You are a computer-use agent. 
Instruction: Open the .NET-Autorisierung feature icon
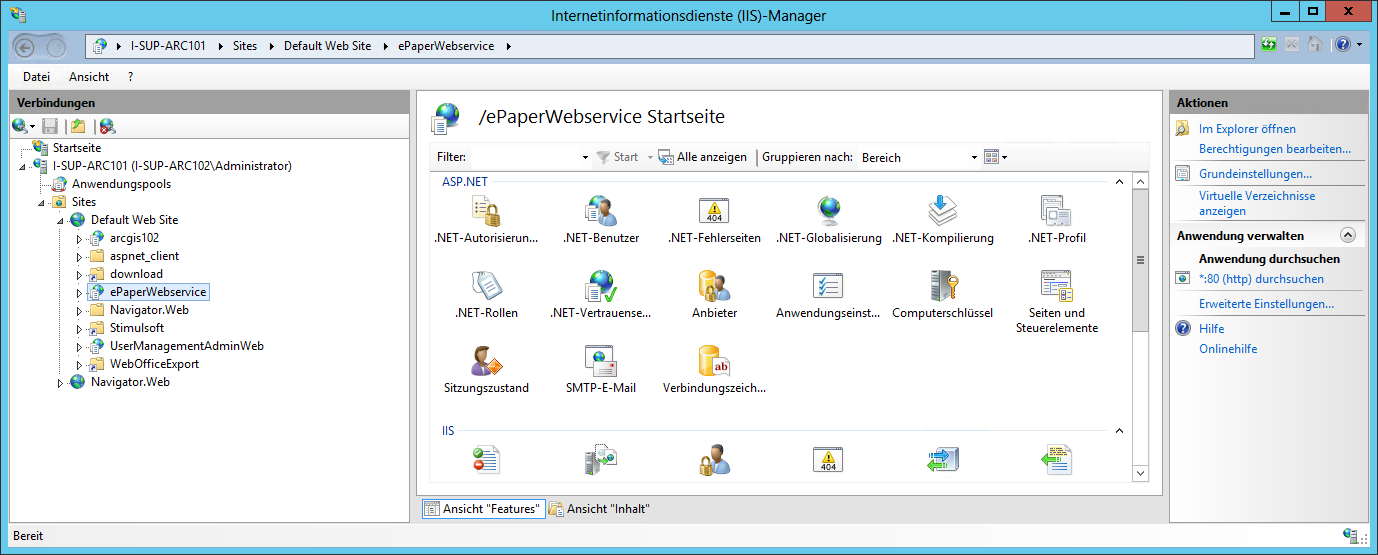pos(486,212)
